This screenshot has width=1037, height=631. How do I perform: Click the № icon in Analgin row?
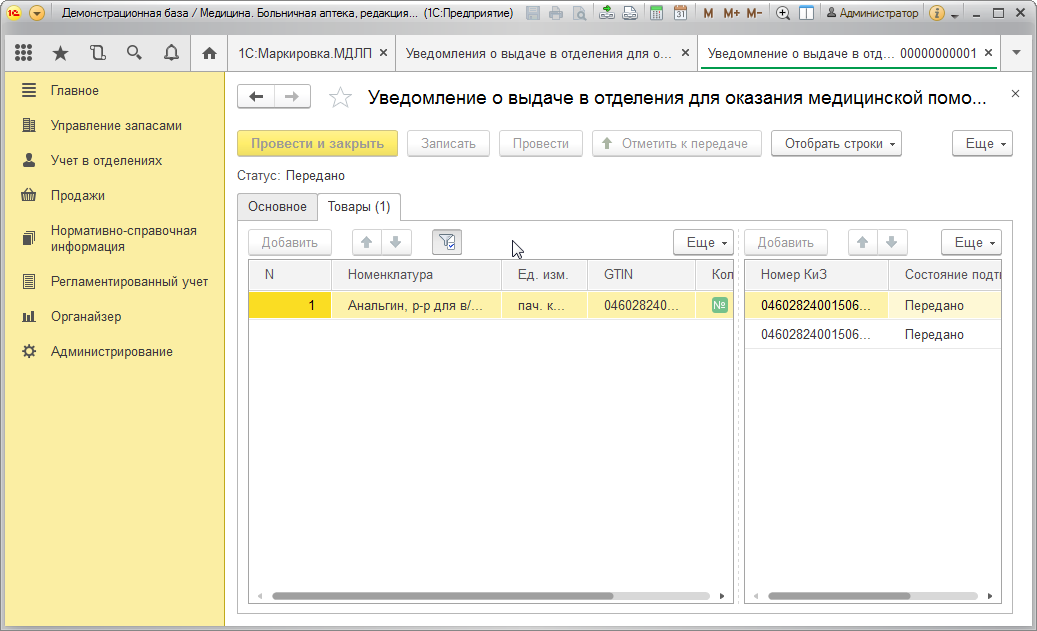pos(720,306)
